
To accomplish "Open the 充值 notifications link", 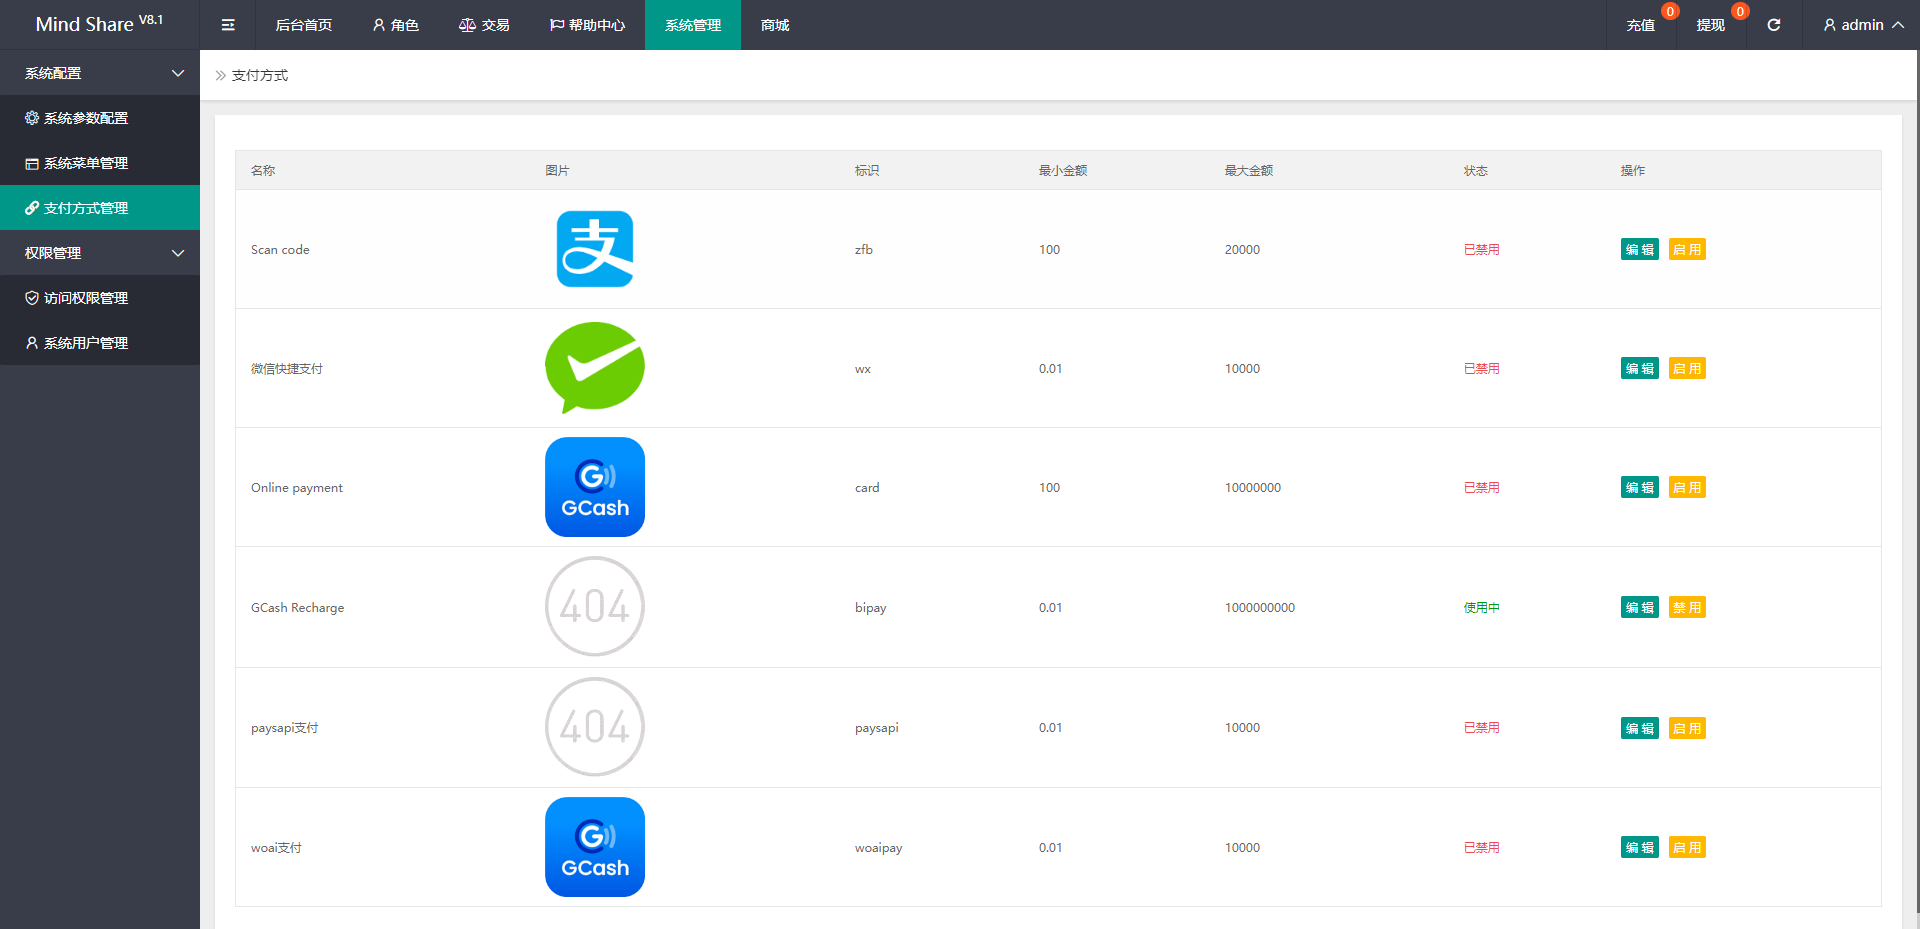I will point(1640,25).
